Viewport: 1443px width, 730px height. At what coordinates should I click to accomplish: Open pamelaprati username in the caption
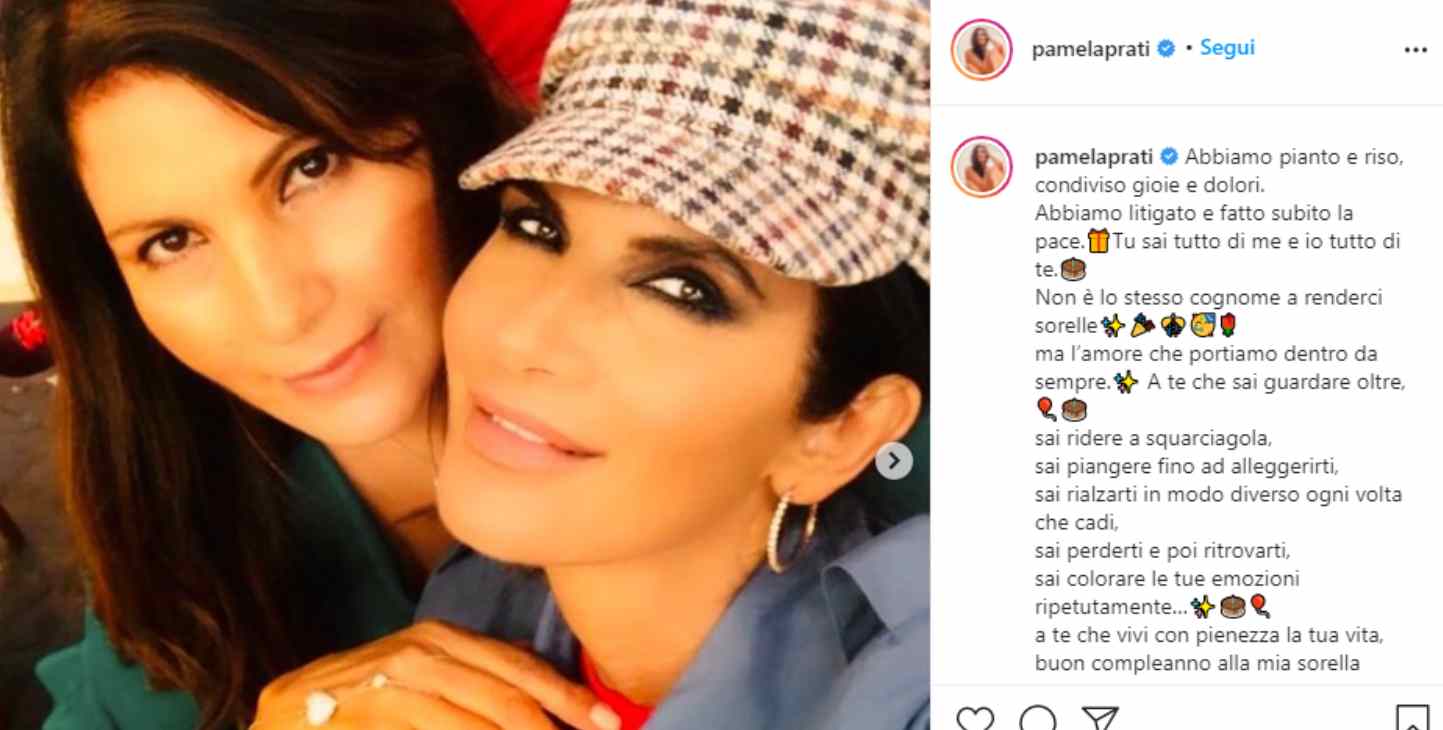1094,157
